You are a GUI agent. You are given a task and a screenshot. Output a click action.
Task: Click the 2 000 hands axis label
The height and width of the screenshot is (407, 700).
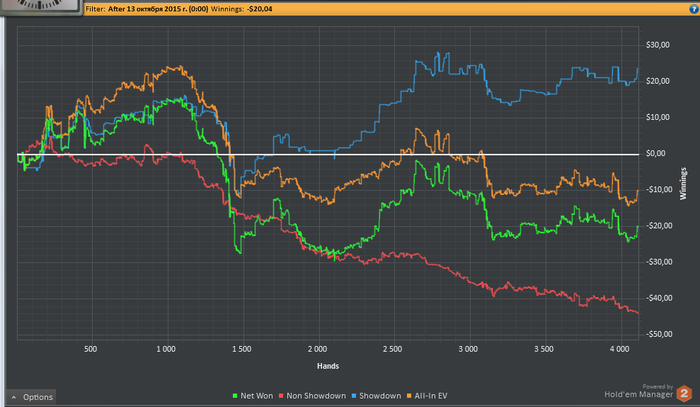pos(317,349)
